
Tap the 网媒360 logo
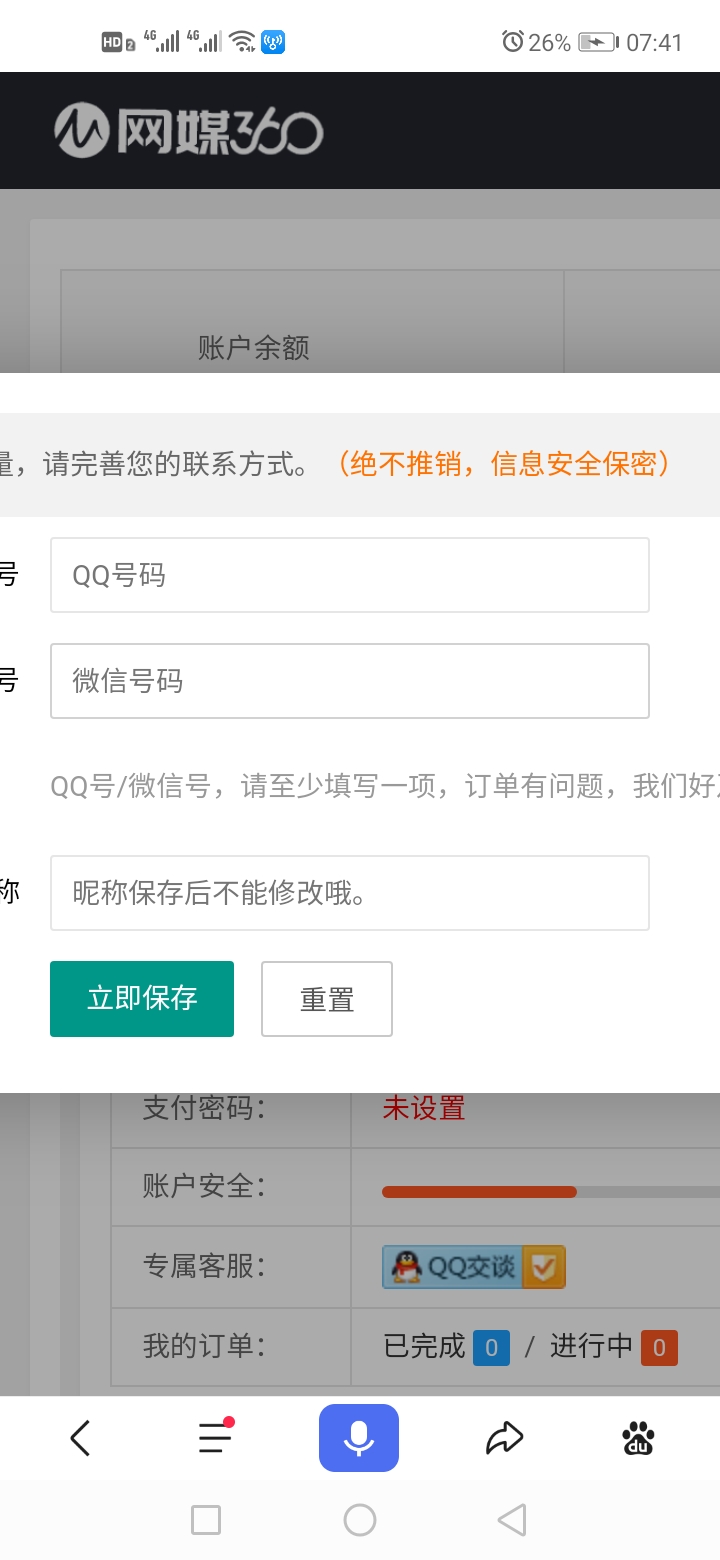coord(188,131)
